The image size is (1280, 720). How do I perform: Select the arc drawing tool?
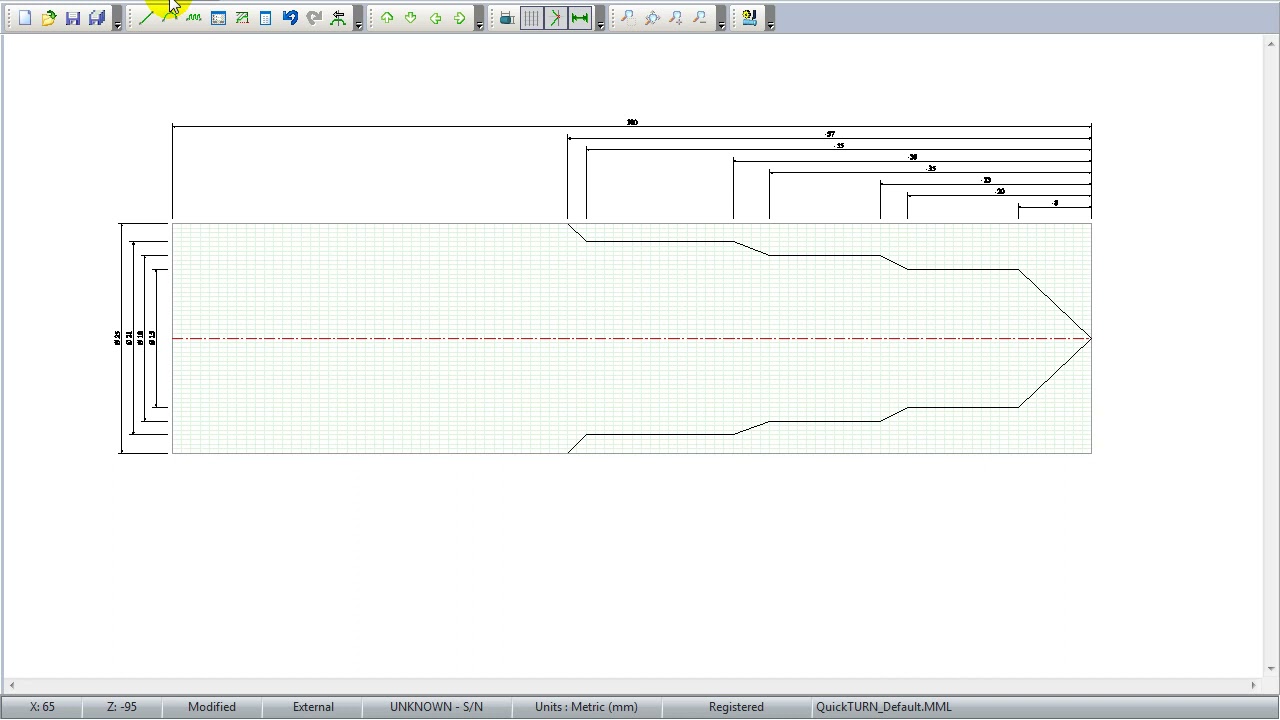coord(170,18)
